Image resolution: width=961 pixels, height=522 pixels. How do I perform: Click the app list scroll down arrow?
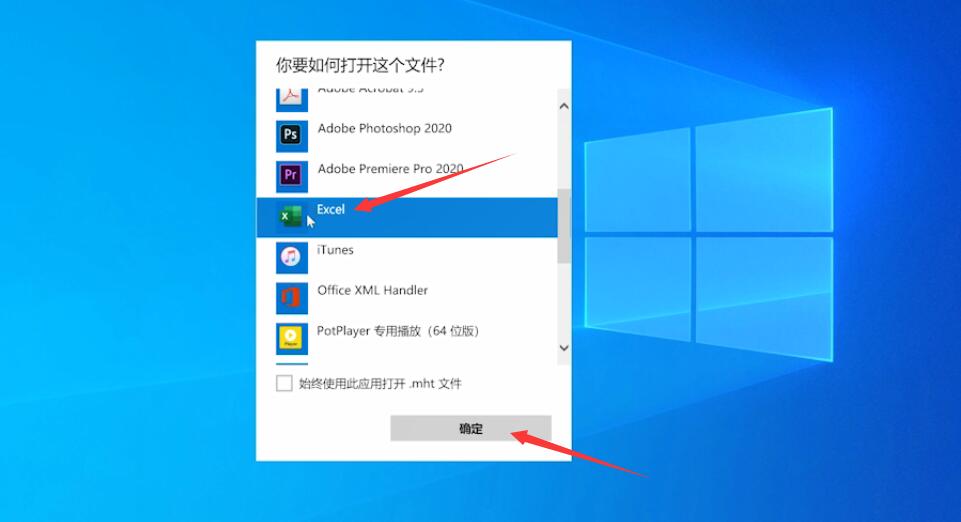(x=564, y=348)
